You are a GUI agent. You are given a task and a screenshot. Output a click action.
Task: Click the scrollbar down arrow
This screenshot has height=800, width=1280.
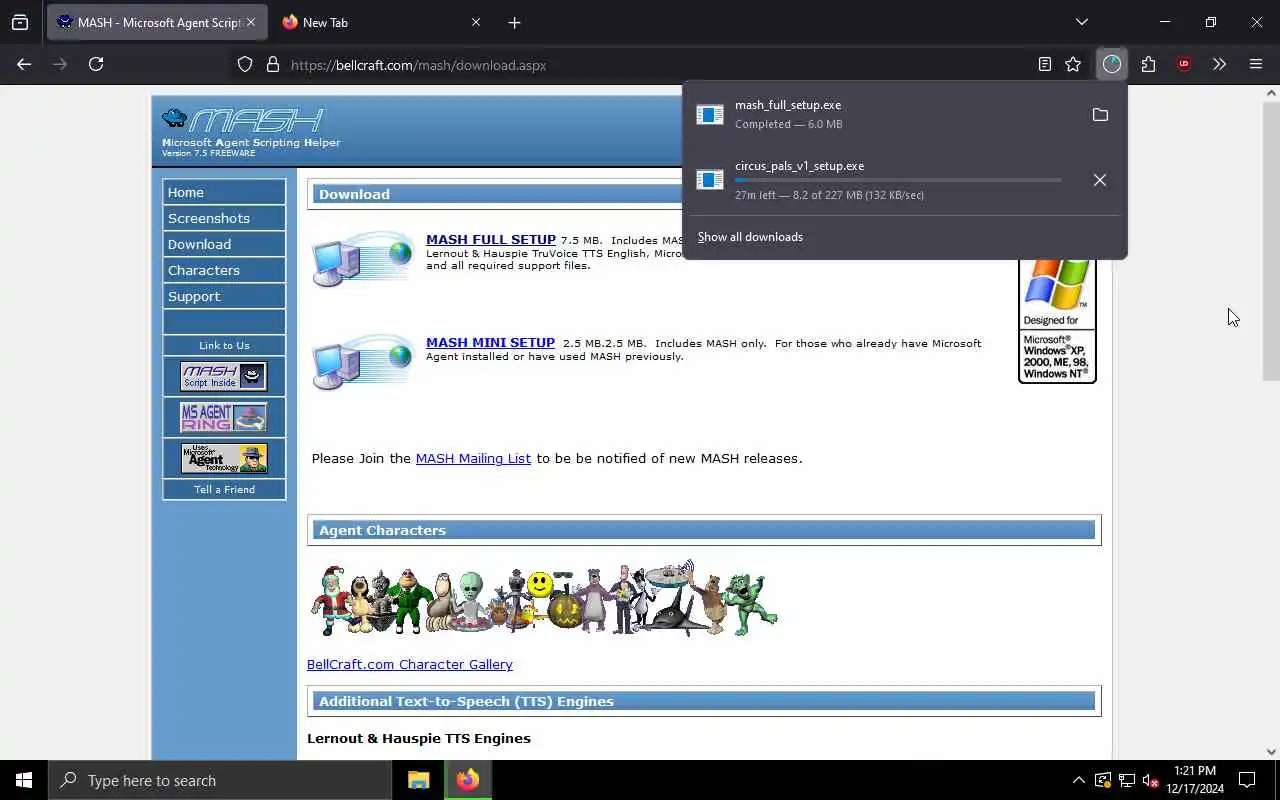tap(1271, 752)
